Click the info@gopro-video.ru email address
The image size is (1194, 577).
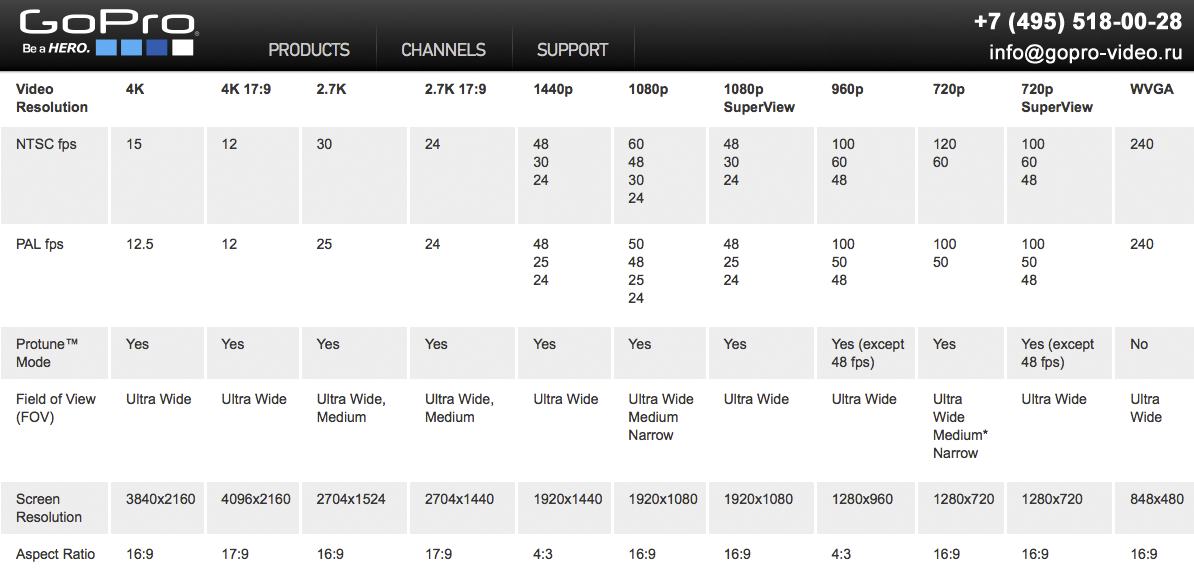(1085, 53)
